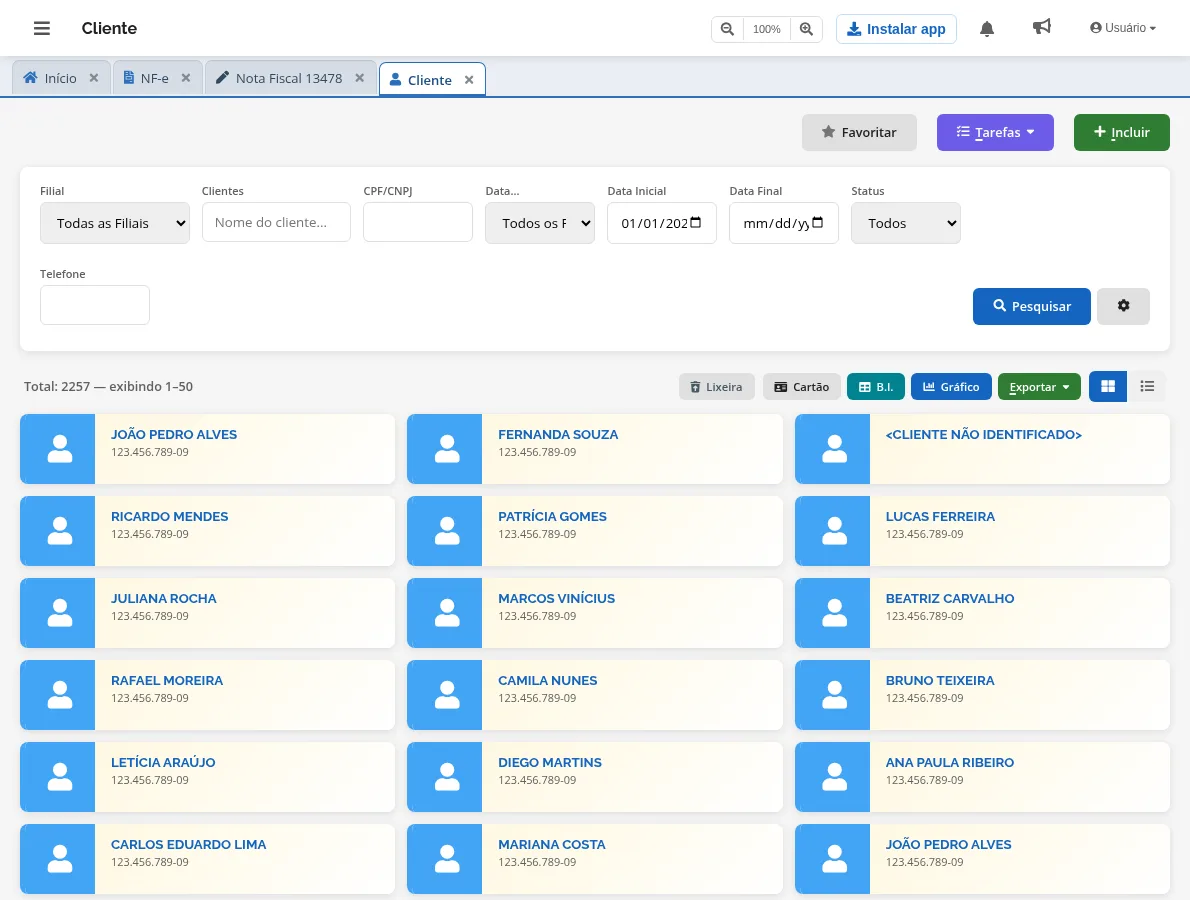Zoom out using the magnifier minus icon
1190x900 pixels.
tap(727, 29)
